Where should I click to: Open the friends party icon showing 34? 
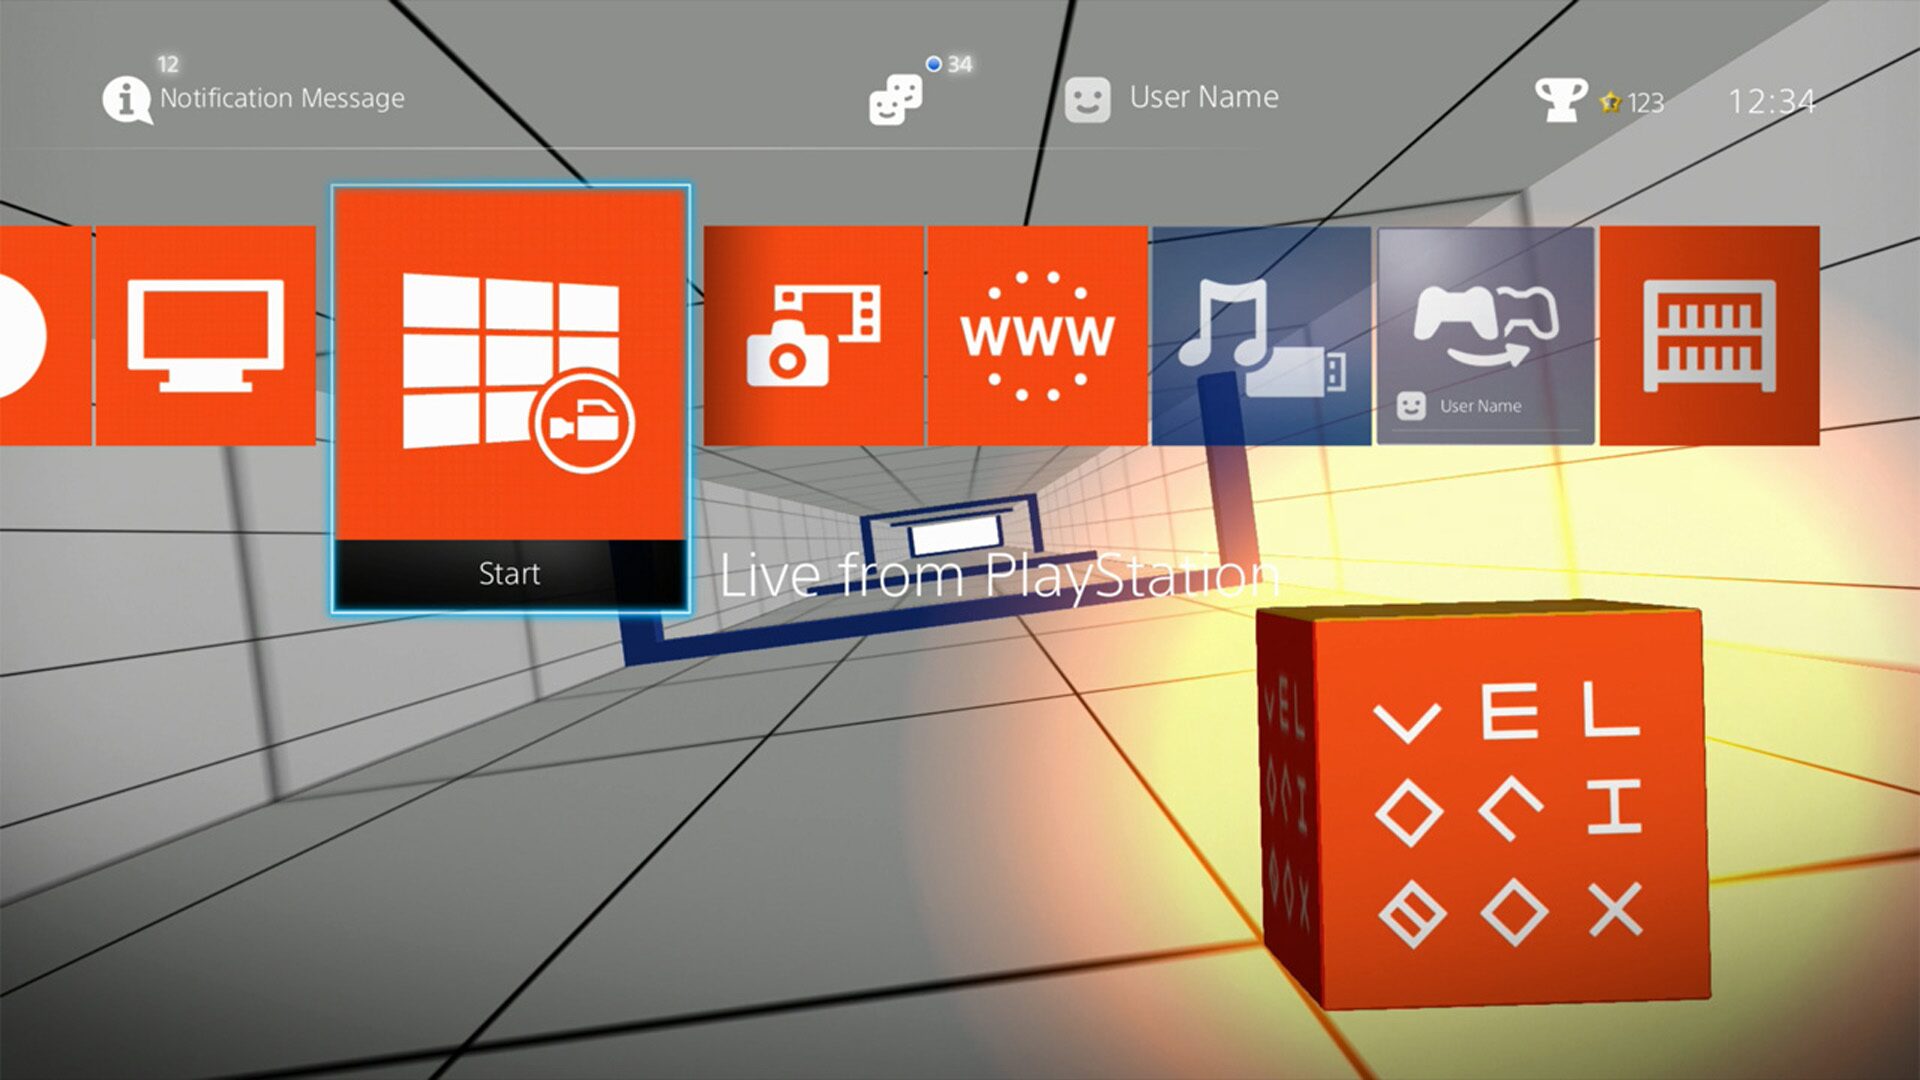(897, 100)
